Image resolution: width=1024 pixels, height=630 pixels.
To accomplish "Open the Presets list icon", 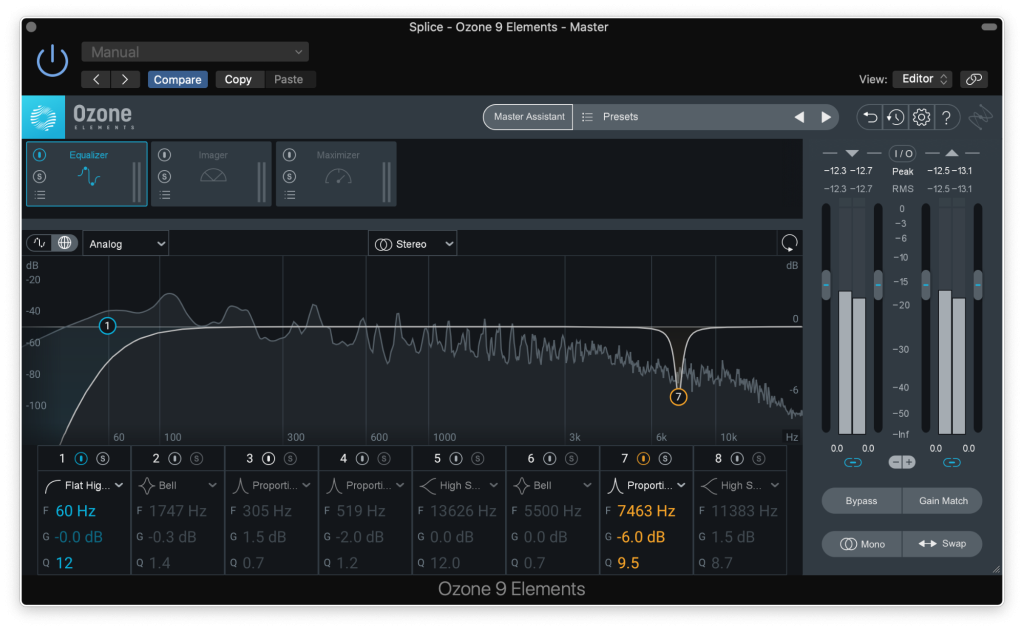I will [x=587, y=117].
